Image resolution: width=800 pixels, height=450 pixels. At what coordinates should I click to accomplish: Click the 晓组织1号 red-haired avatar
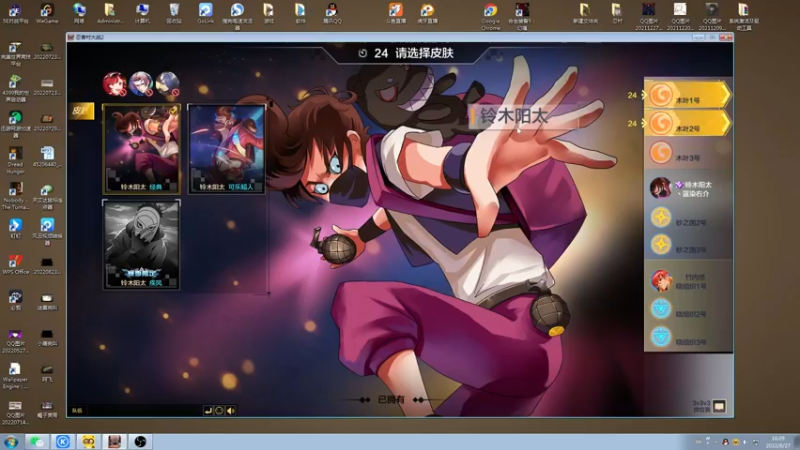coord(661,281)
